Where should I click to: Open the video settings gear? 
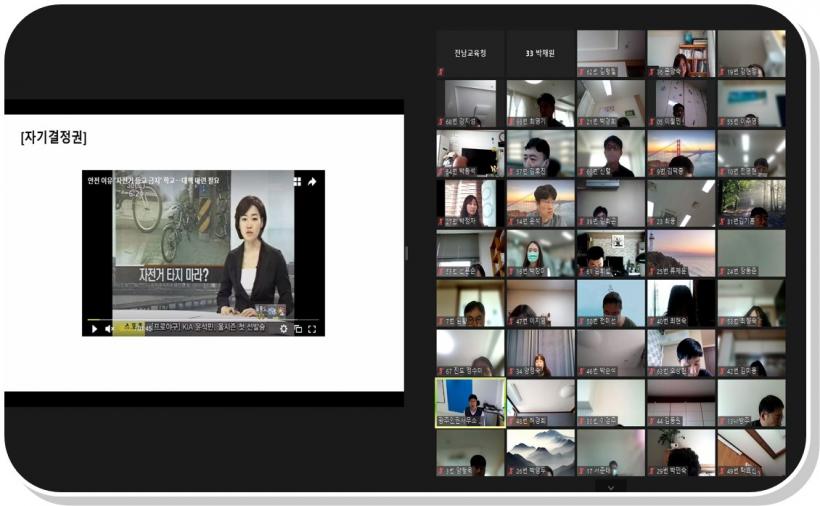coord(283,328)
